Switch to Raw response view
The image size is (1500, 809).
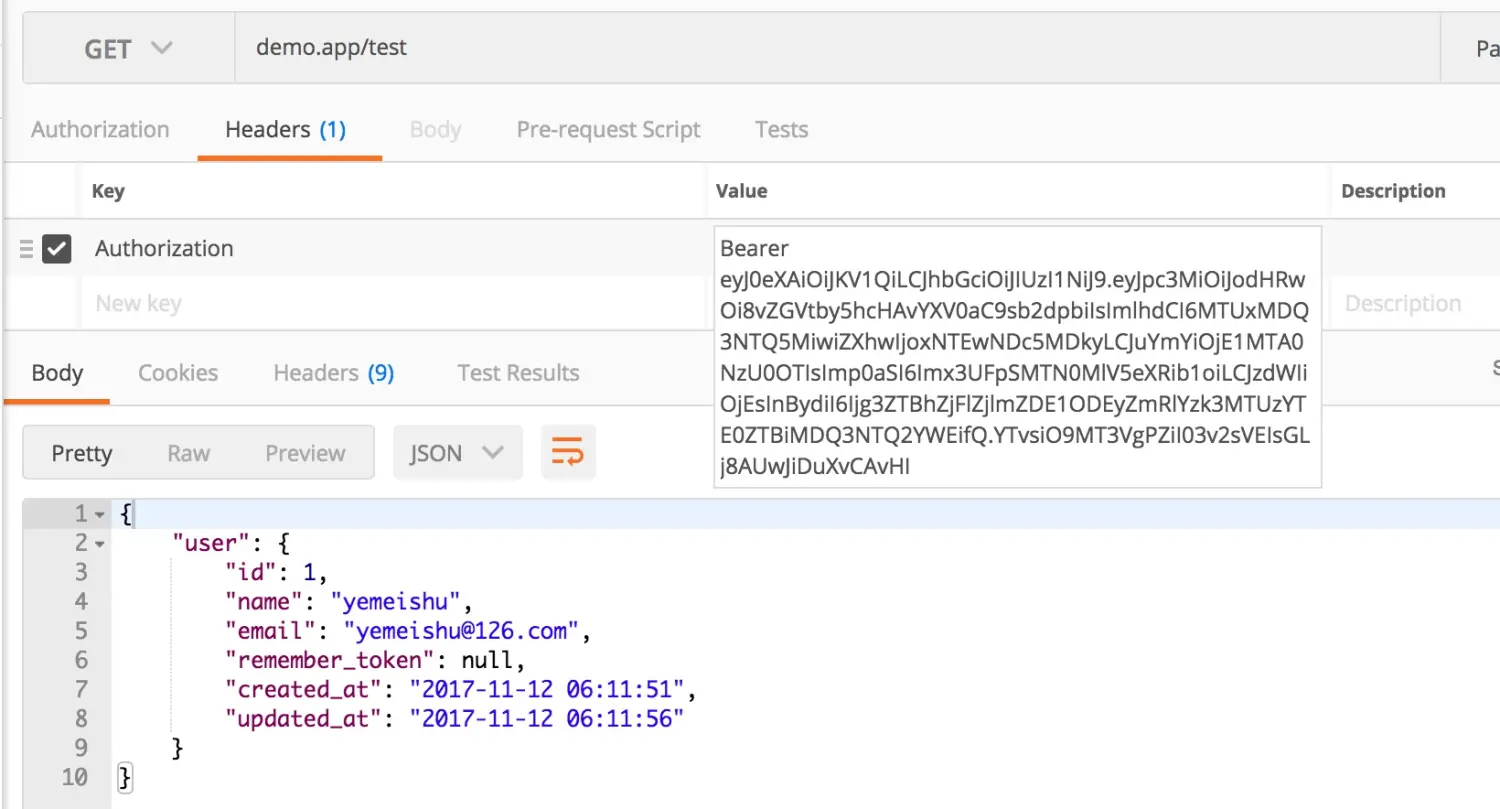pyautogui.click(x=188, y=453)
